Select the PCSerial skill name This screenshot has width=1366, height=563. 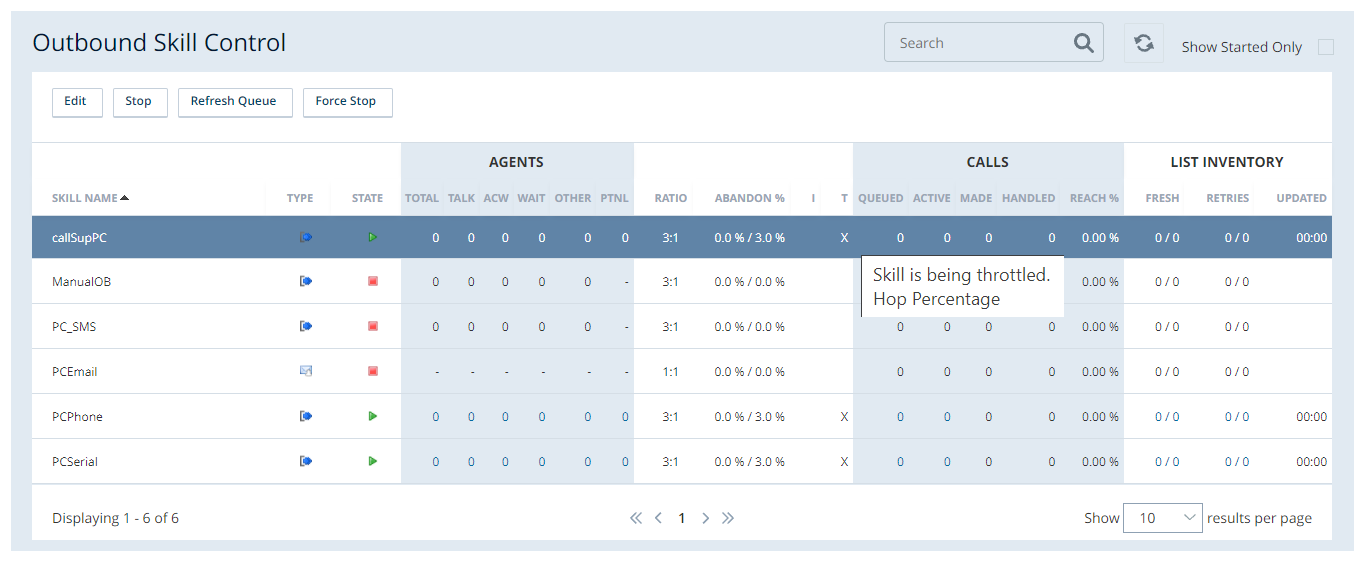pos(75,462)
